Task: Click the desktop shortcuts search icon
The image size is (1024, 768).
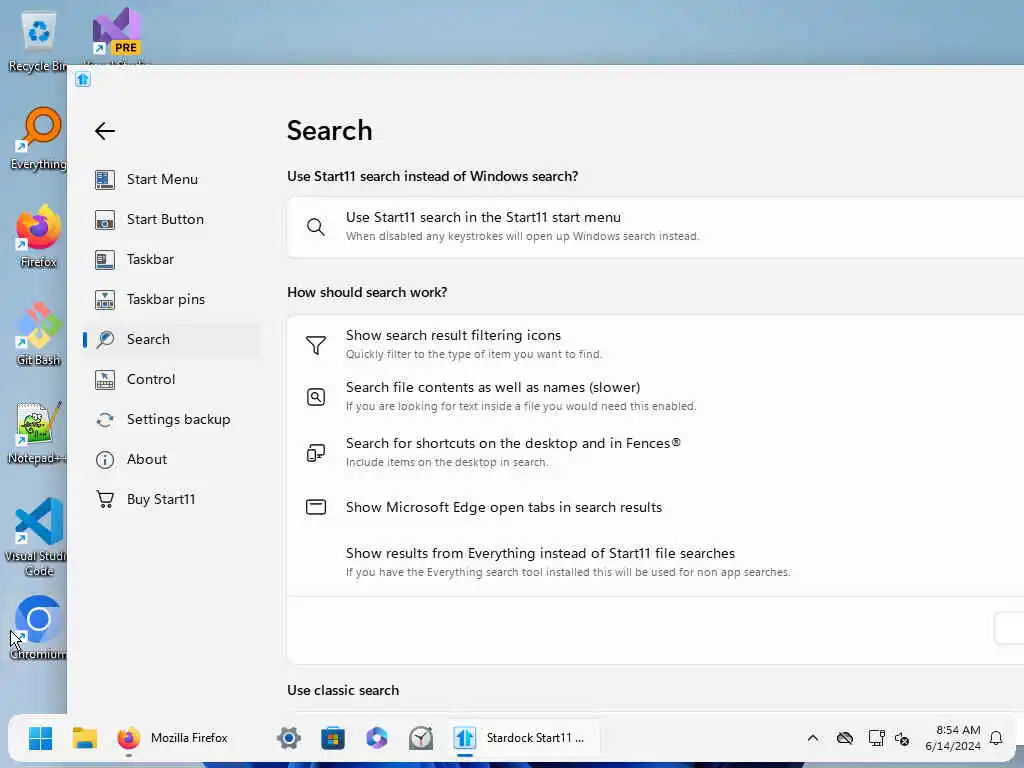Action: (315, 453)
